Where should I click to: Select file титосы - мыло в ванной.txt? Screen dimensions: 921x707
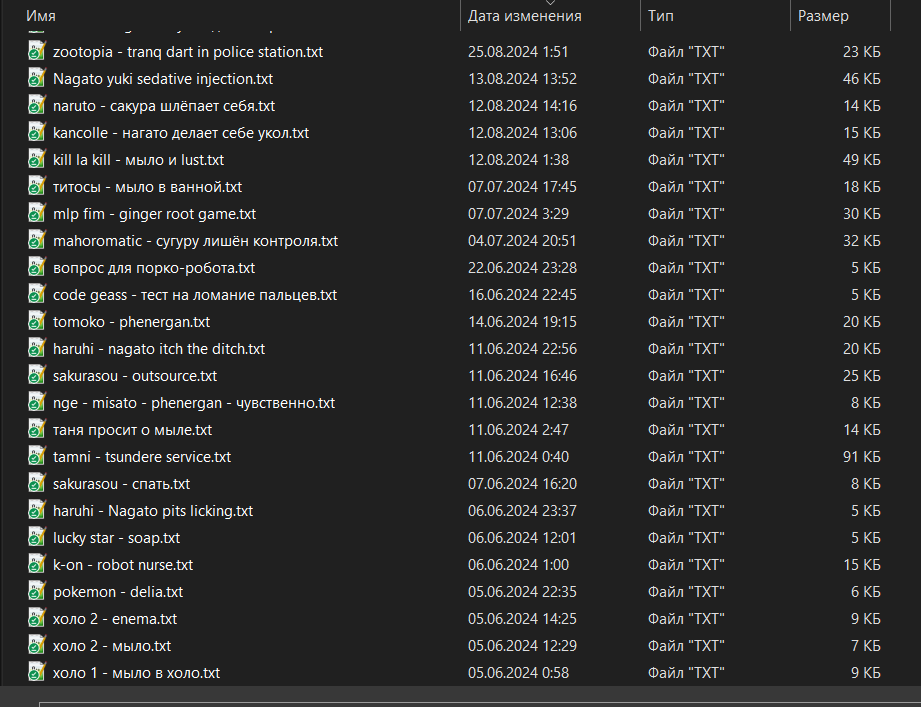147,187
